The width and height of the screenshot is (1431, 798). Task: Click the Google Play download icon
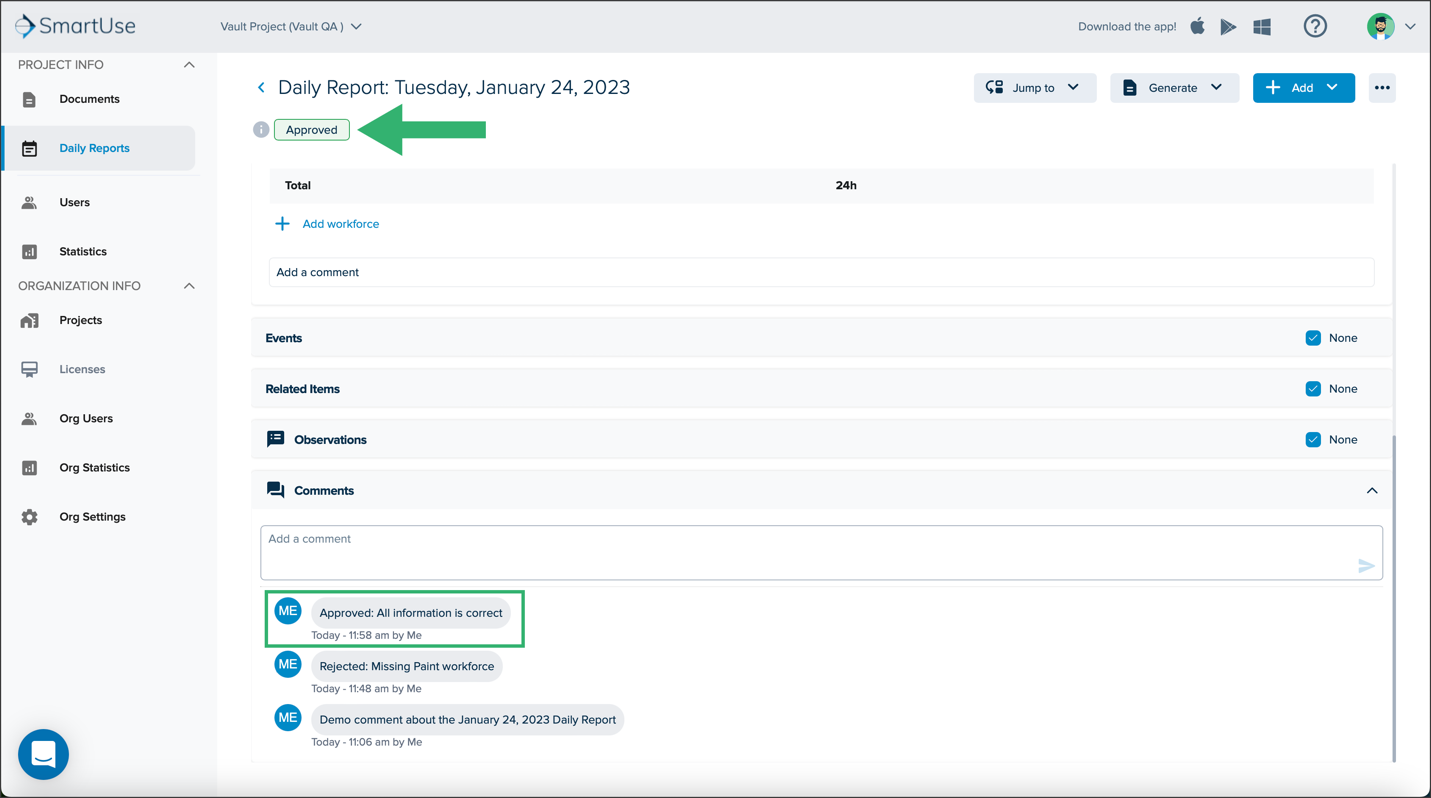tap(1228, 27)
